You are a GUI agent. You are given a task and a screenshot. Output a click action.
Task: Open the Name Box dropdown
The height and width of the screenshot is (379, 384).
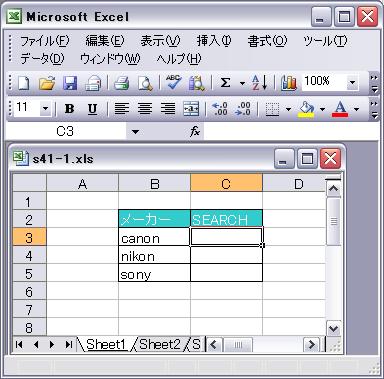(135, 131)
